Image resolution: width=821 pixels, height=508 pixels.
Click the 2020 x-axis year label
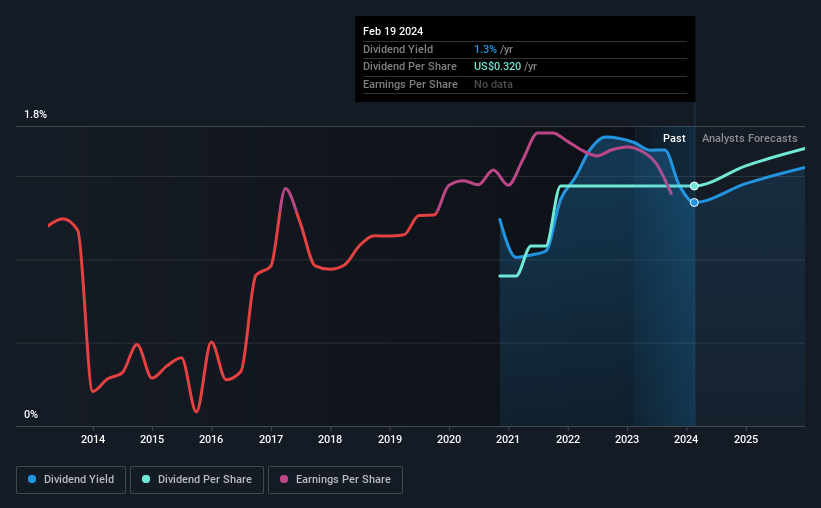pyautogui.click(x=449, y=439)
